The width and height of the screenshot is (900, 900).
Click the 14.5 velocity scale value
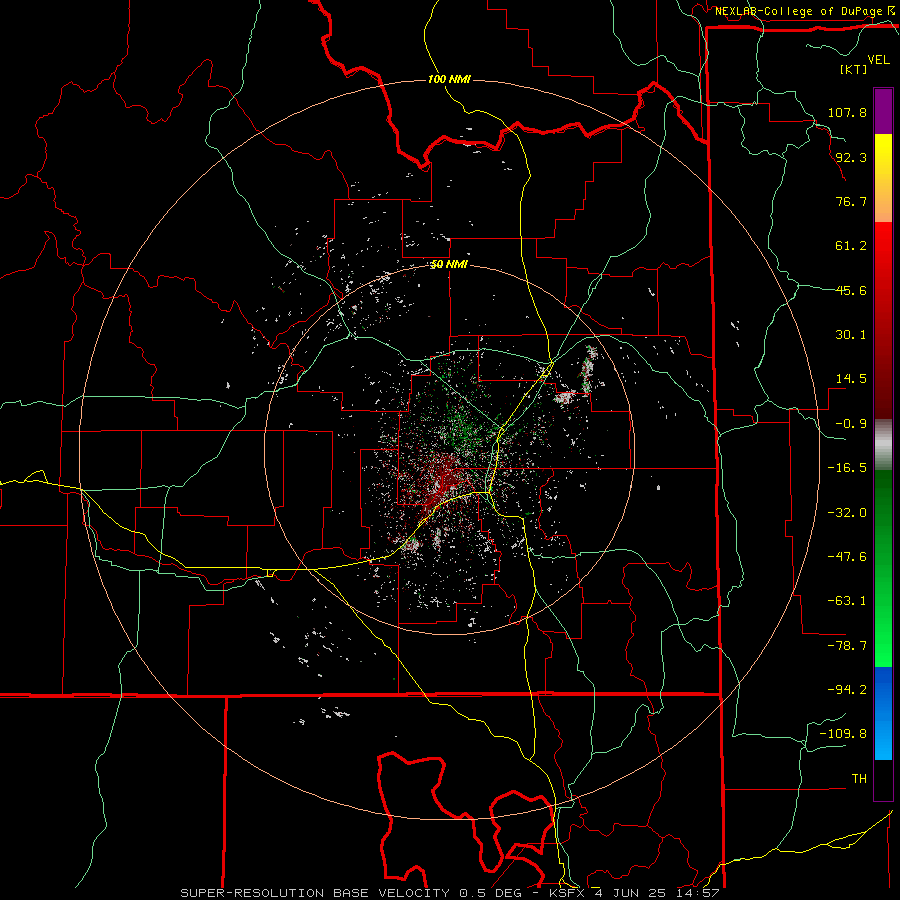[851, 379]
